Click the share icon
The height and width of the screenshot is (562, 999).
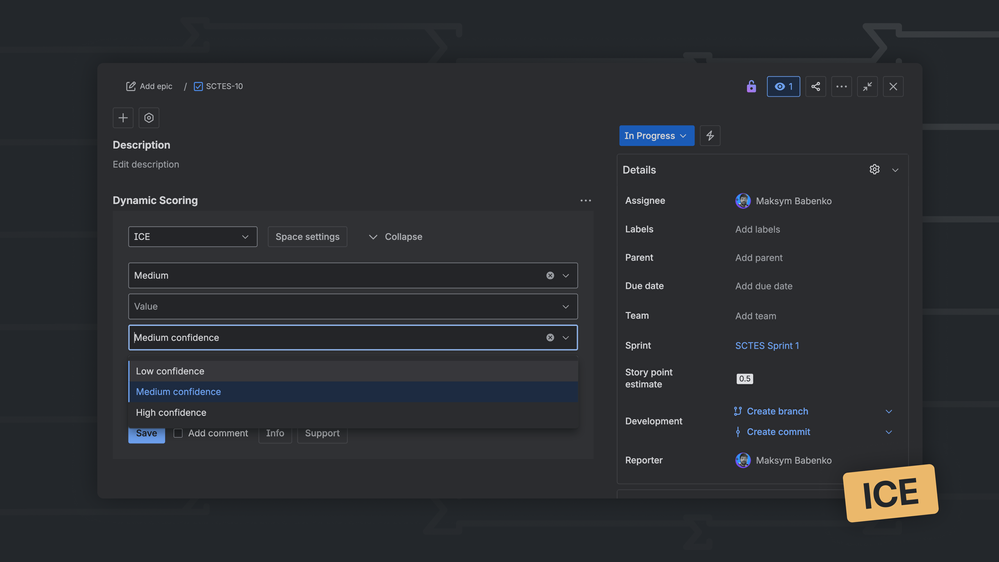click(x=816, y=87)
